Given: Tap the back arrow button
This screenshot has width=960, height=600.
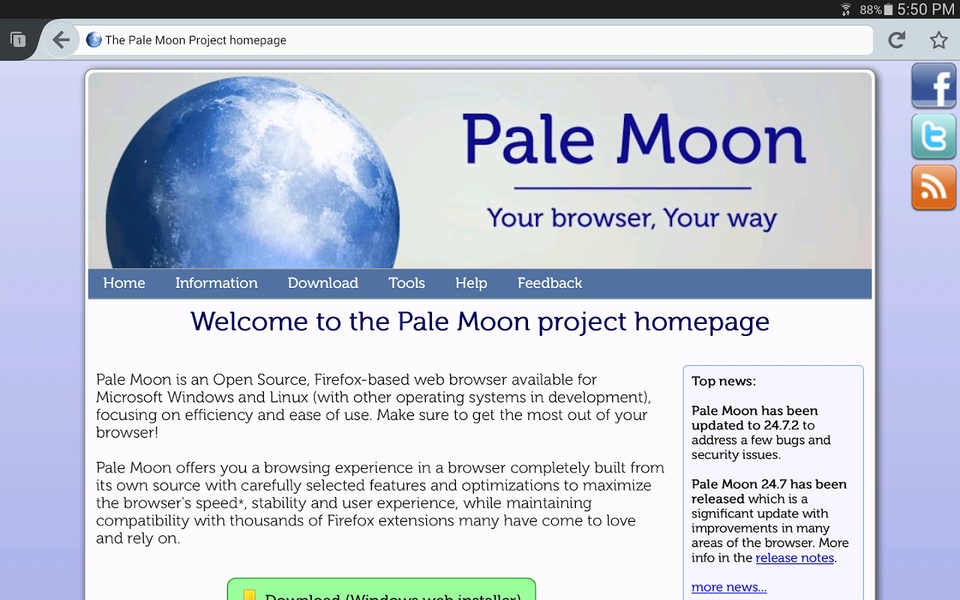Looking at the screenshot, I should (x=61, y=40).
